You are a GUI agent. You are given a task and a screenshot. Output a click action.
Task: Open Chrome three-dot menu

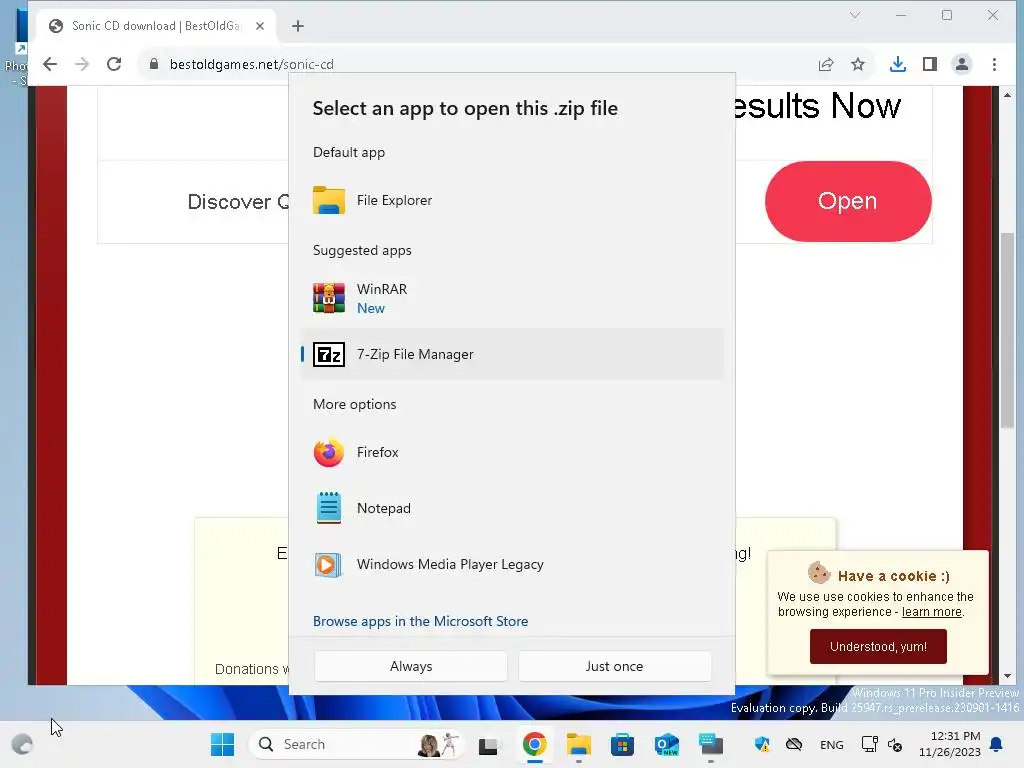point(994,64)
